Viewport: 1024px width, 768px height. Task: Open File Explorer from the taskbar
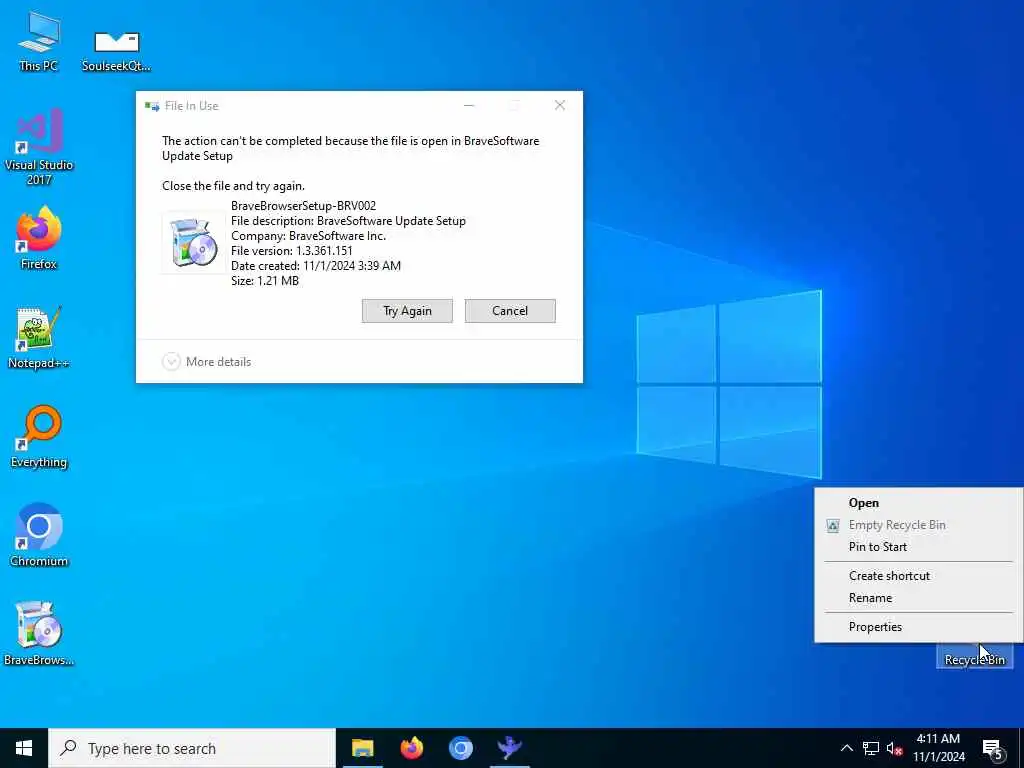coord(362,748)
